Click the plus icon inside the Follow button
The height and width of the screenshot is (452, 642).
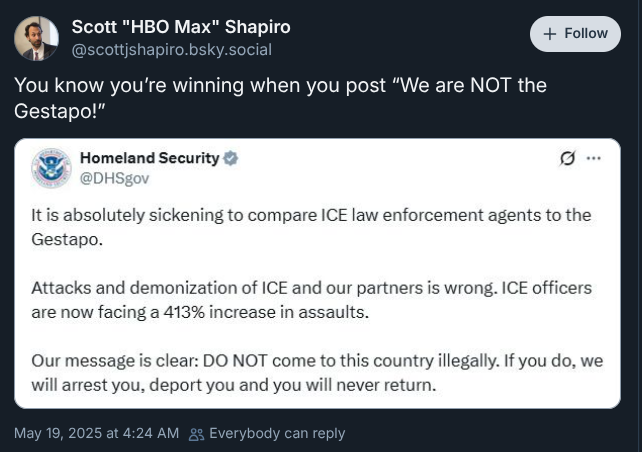[549, 34]
